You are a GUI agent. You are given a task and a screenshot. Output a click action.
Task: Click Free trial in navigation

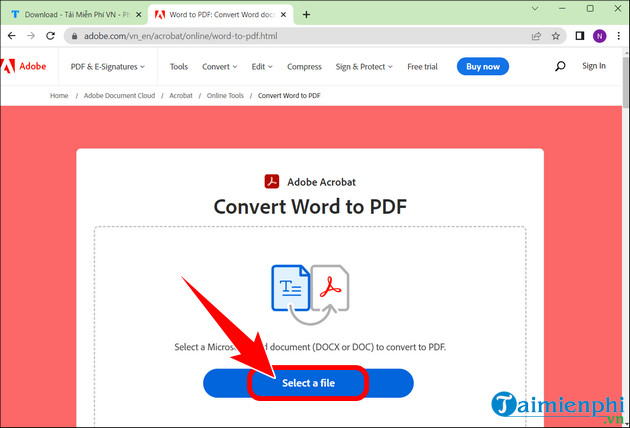[422, 67]
